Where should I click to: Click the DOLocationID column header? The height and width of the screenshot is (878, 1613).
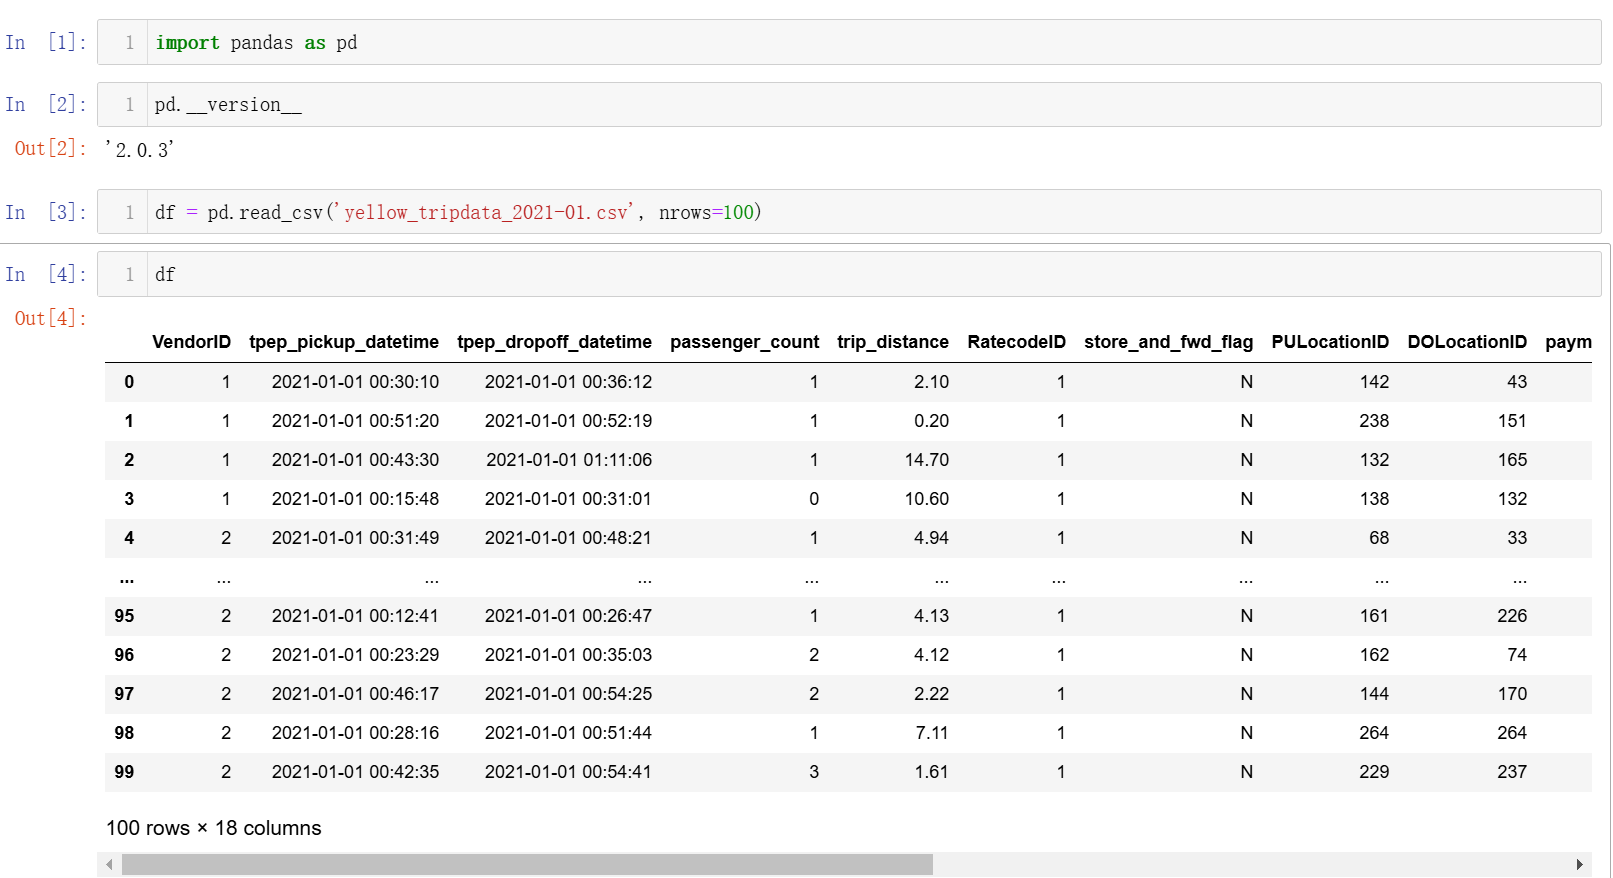click(x=1467, y=342)
